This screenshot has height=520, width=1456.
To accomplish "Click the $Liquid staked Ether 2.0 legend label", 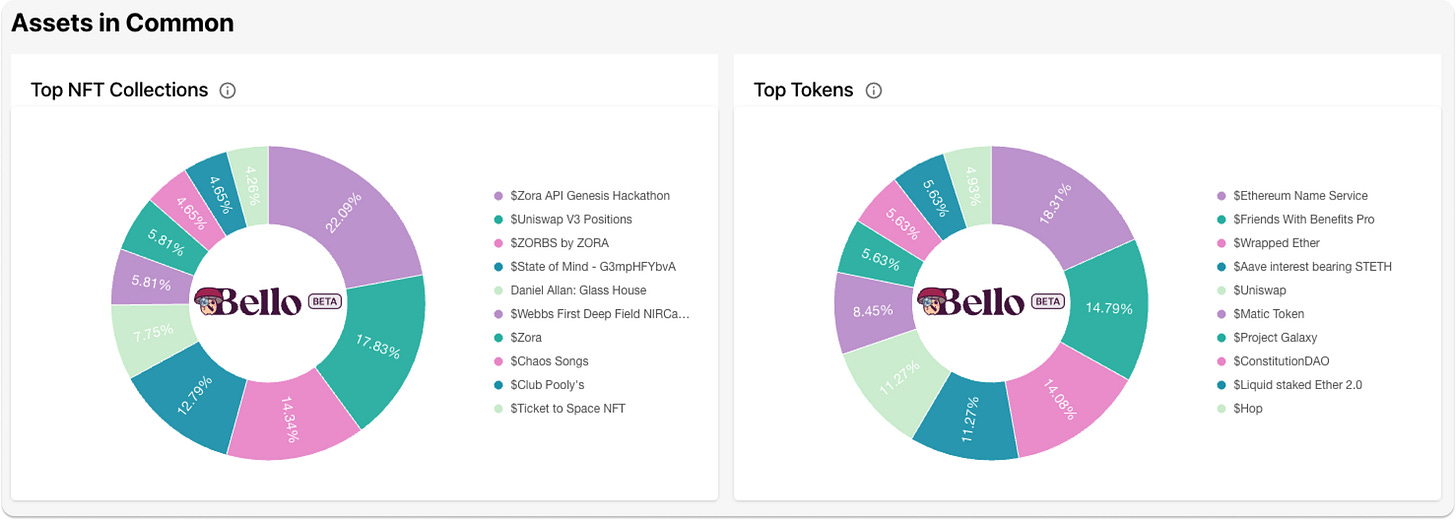I will [1297, 385].
